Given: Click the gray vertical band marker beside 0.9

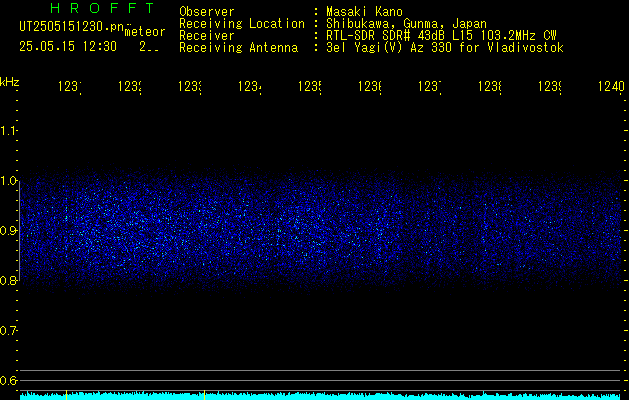Looking at the screenshot, I should tap(20, 231).
